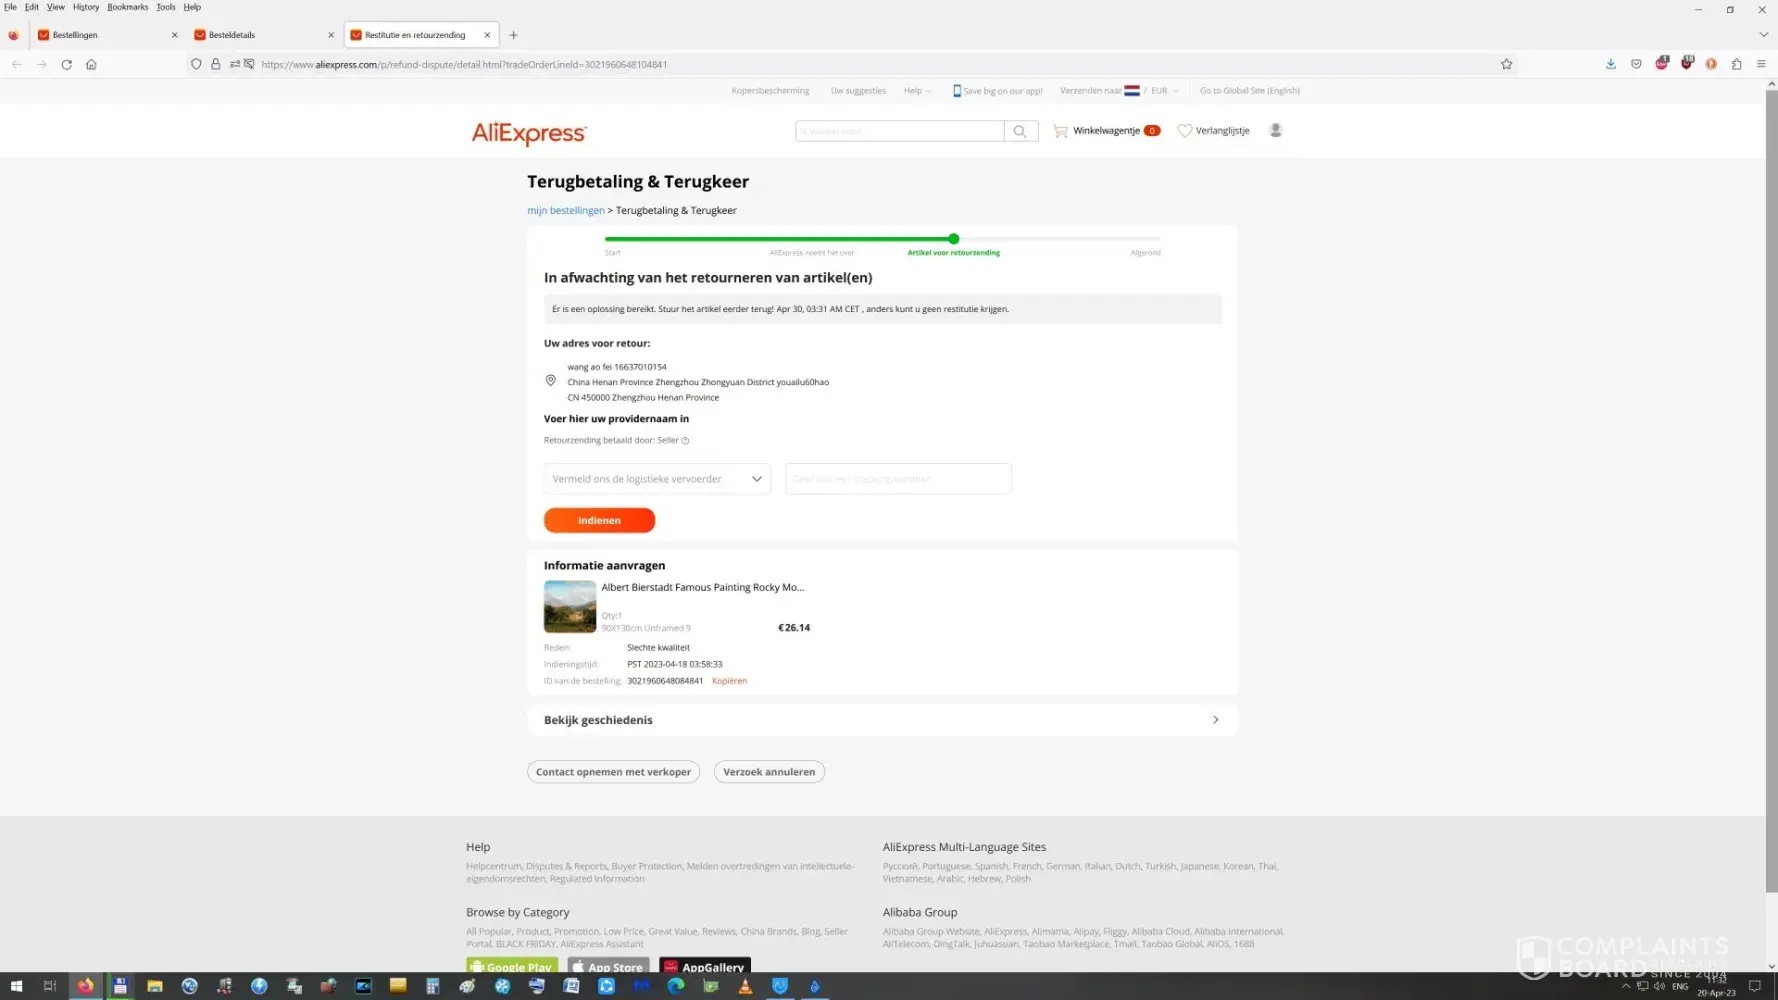Copy the order ID with Kopiëren
Viewport: 1778px width, 1000px height.
[x=729, y=681]
